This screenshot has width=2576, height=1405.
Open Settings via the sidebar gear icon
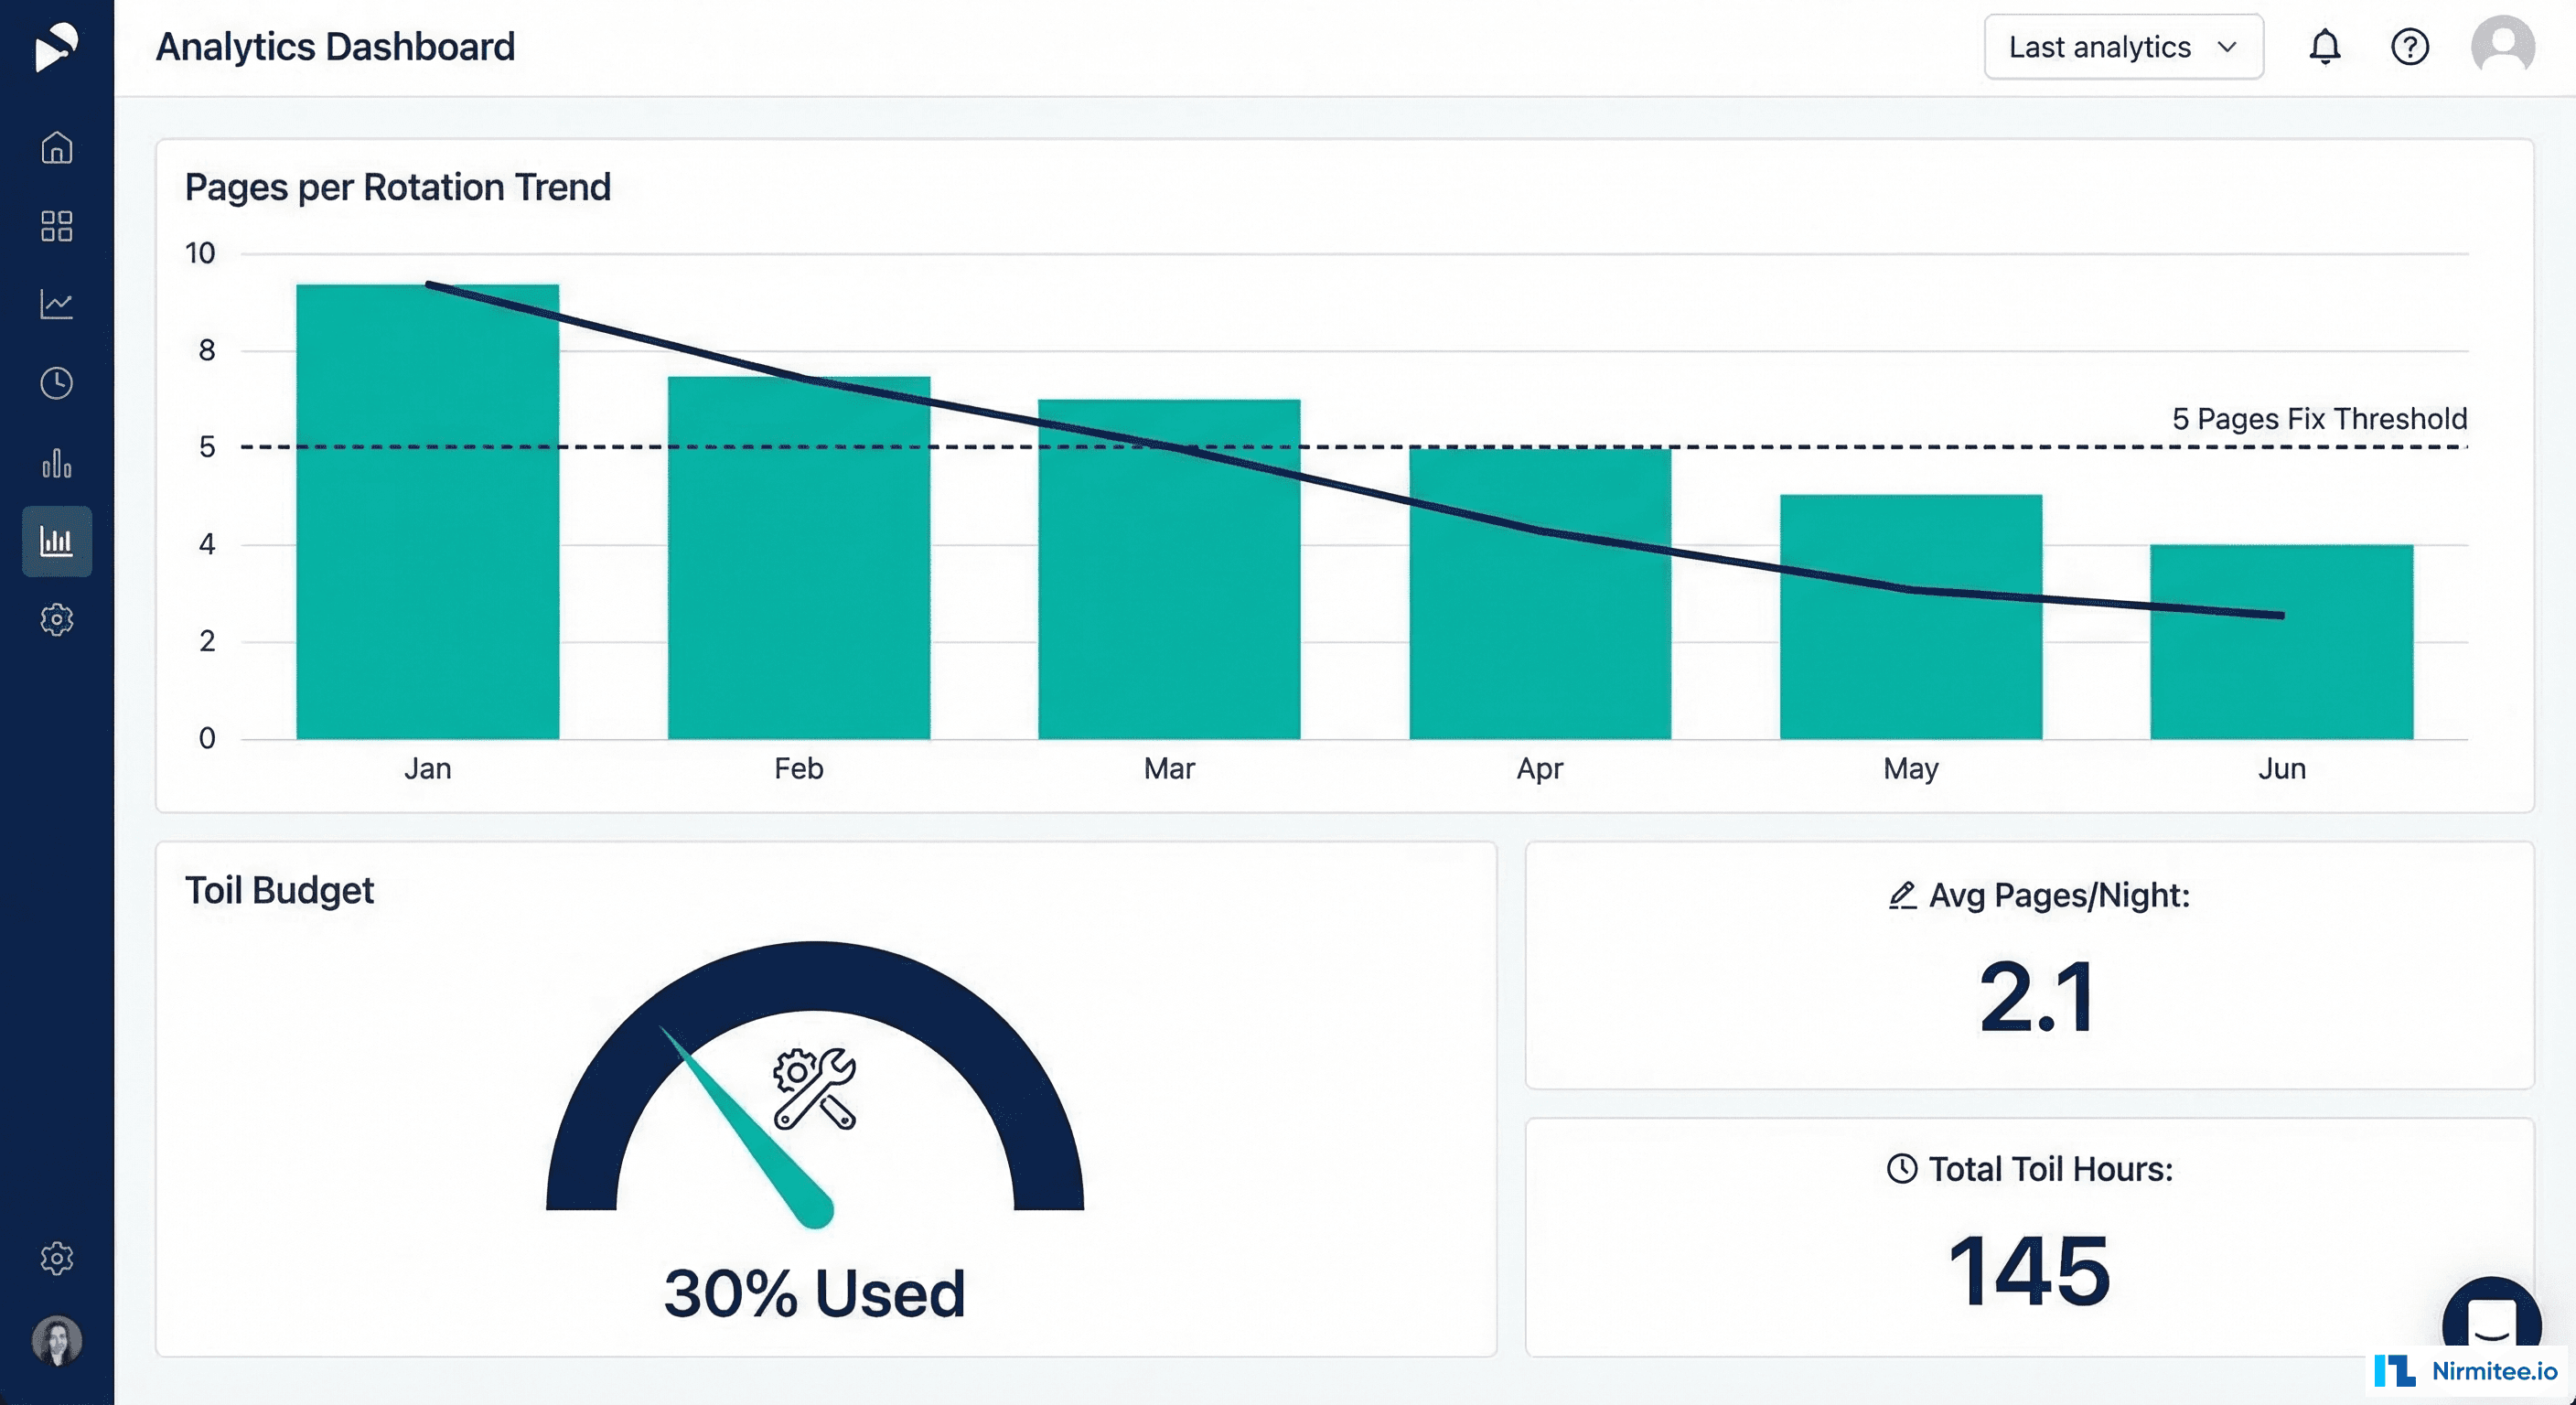click(57, 620)
